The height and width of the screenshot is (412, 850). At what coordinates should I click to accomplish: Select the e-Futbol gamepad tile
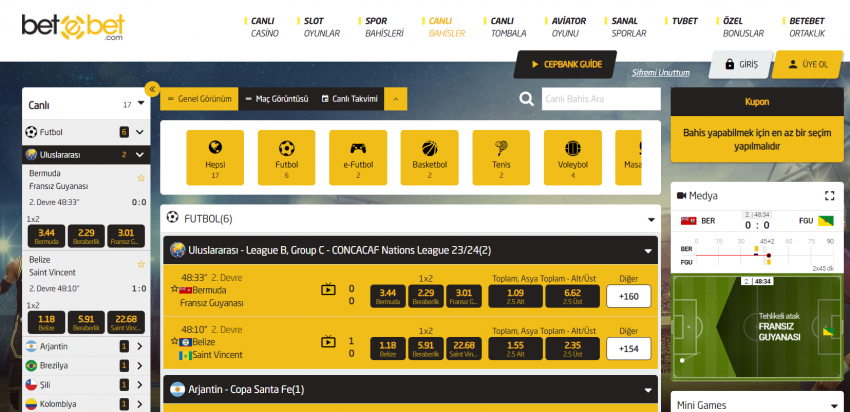(357, 157)
